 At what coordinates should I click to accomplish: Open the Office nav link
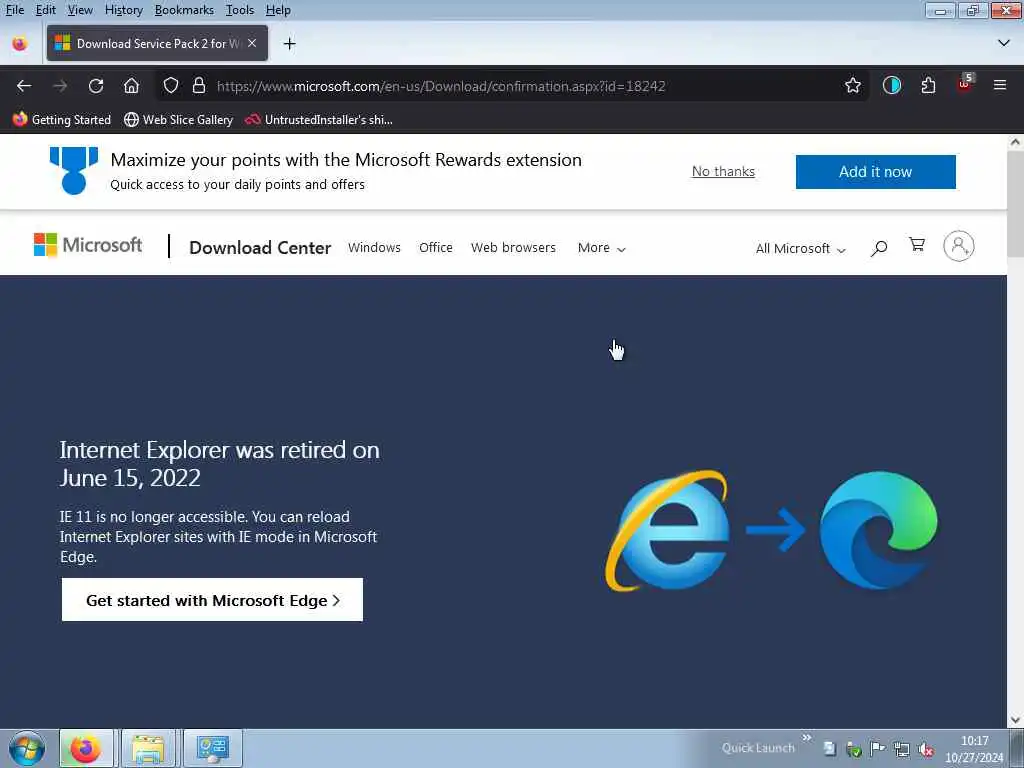[x=436, y=248]
